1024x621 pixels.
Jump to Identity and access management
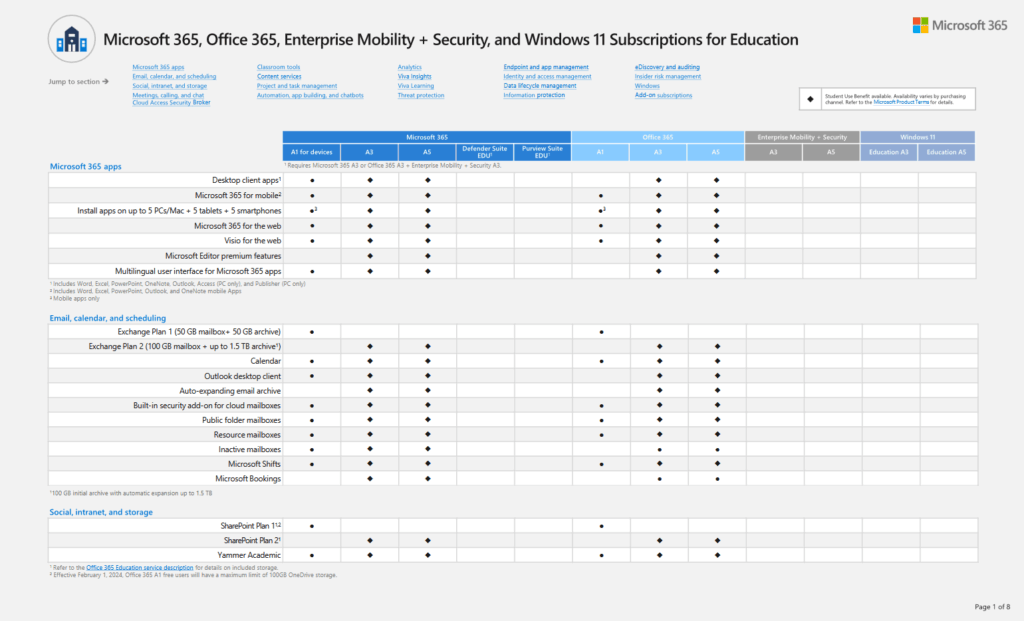[x=547, y=76]
